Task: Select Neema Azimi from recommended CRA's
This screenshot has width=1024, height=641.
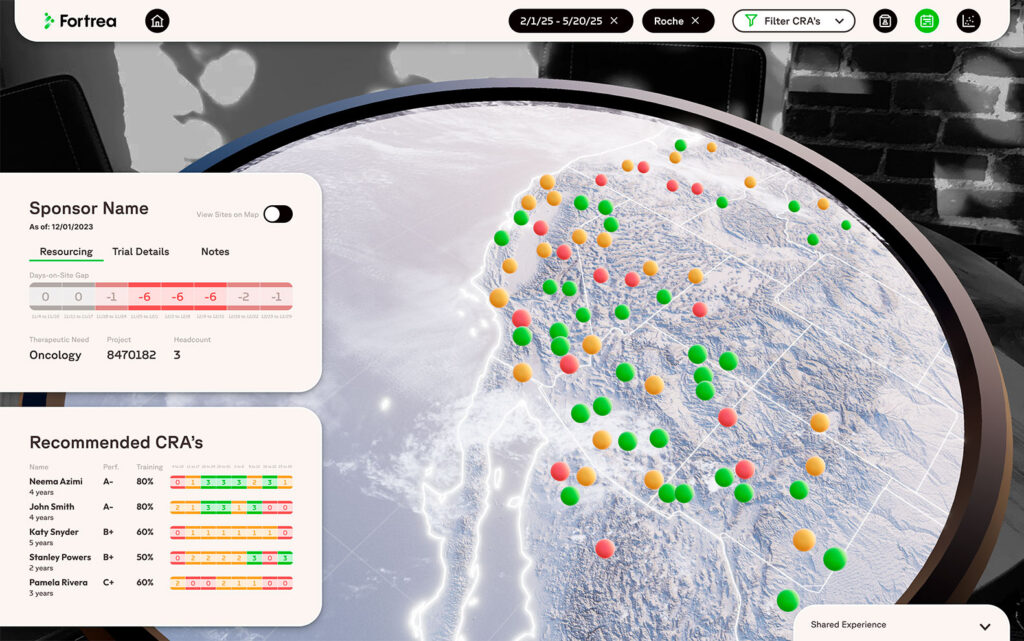Action: 55,482
